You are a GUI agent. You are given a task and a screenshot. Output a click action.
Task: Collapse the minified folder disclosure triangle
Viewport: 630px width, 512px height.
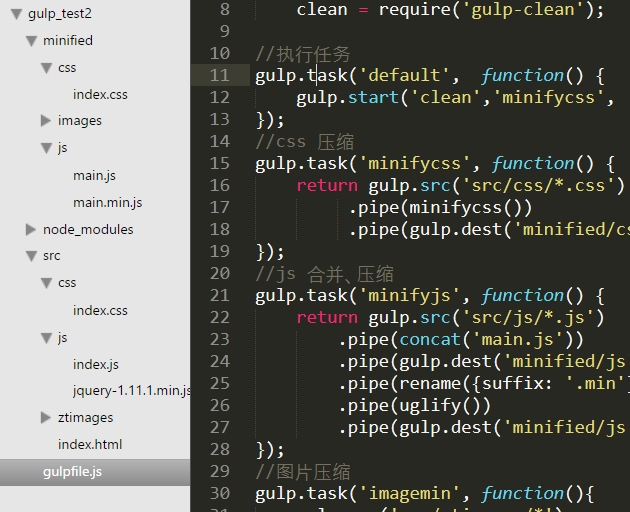coord(31,41)
